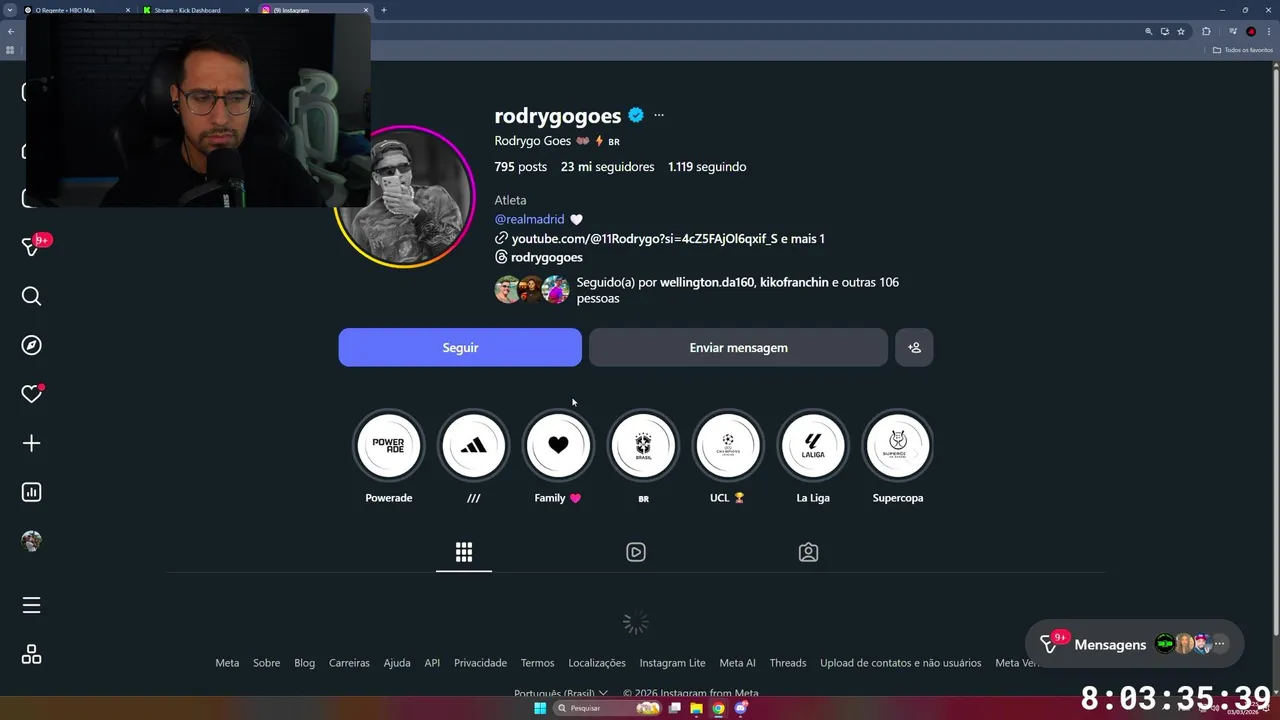1280x720 pixels.
Task: Open the Privacidade footer link
Action: 480,663
